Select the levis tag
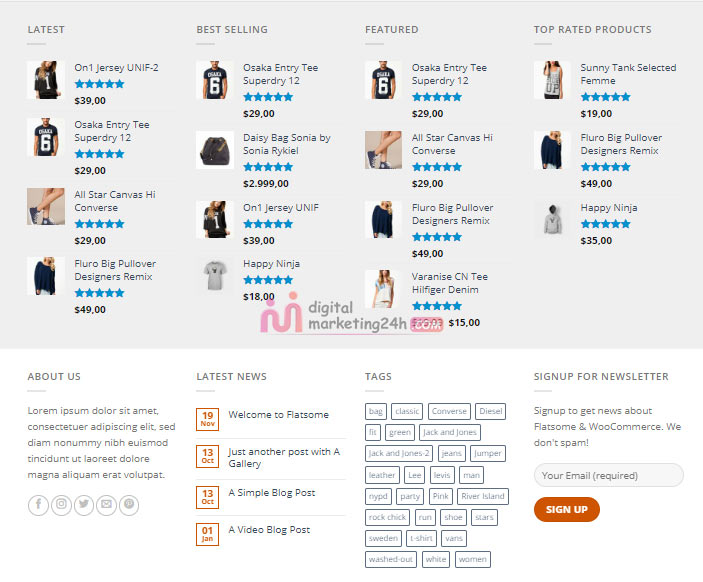The image size is (703, 582). [x=442, y=475]
